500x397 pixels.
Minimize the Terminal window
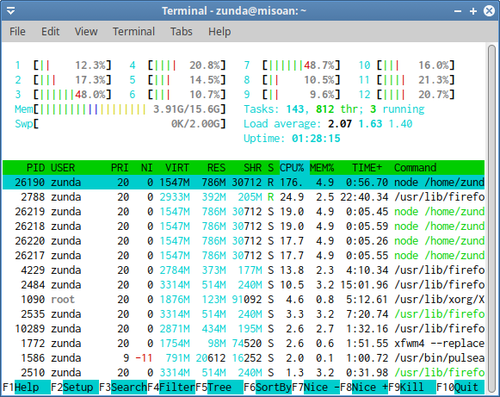[458, 11]
